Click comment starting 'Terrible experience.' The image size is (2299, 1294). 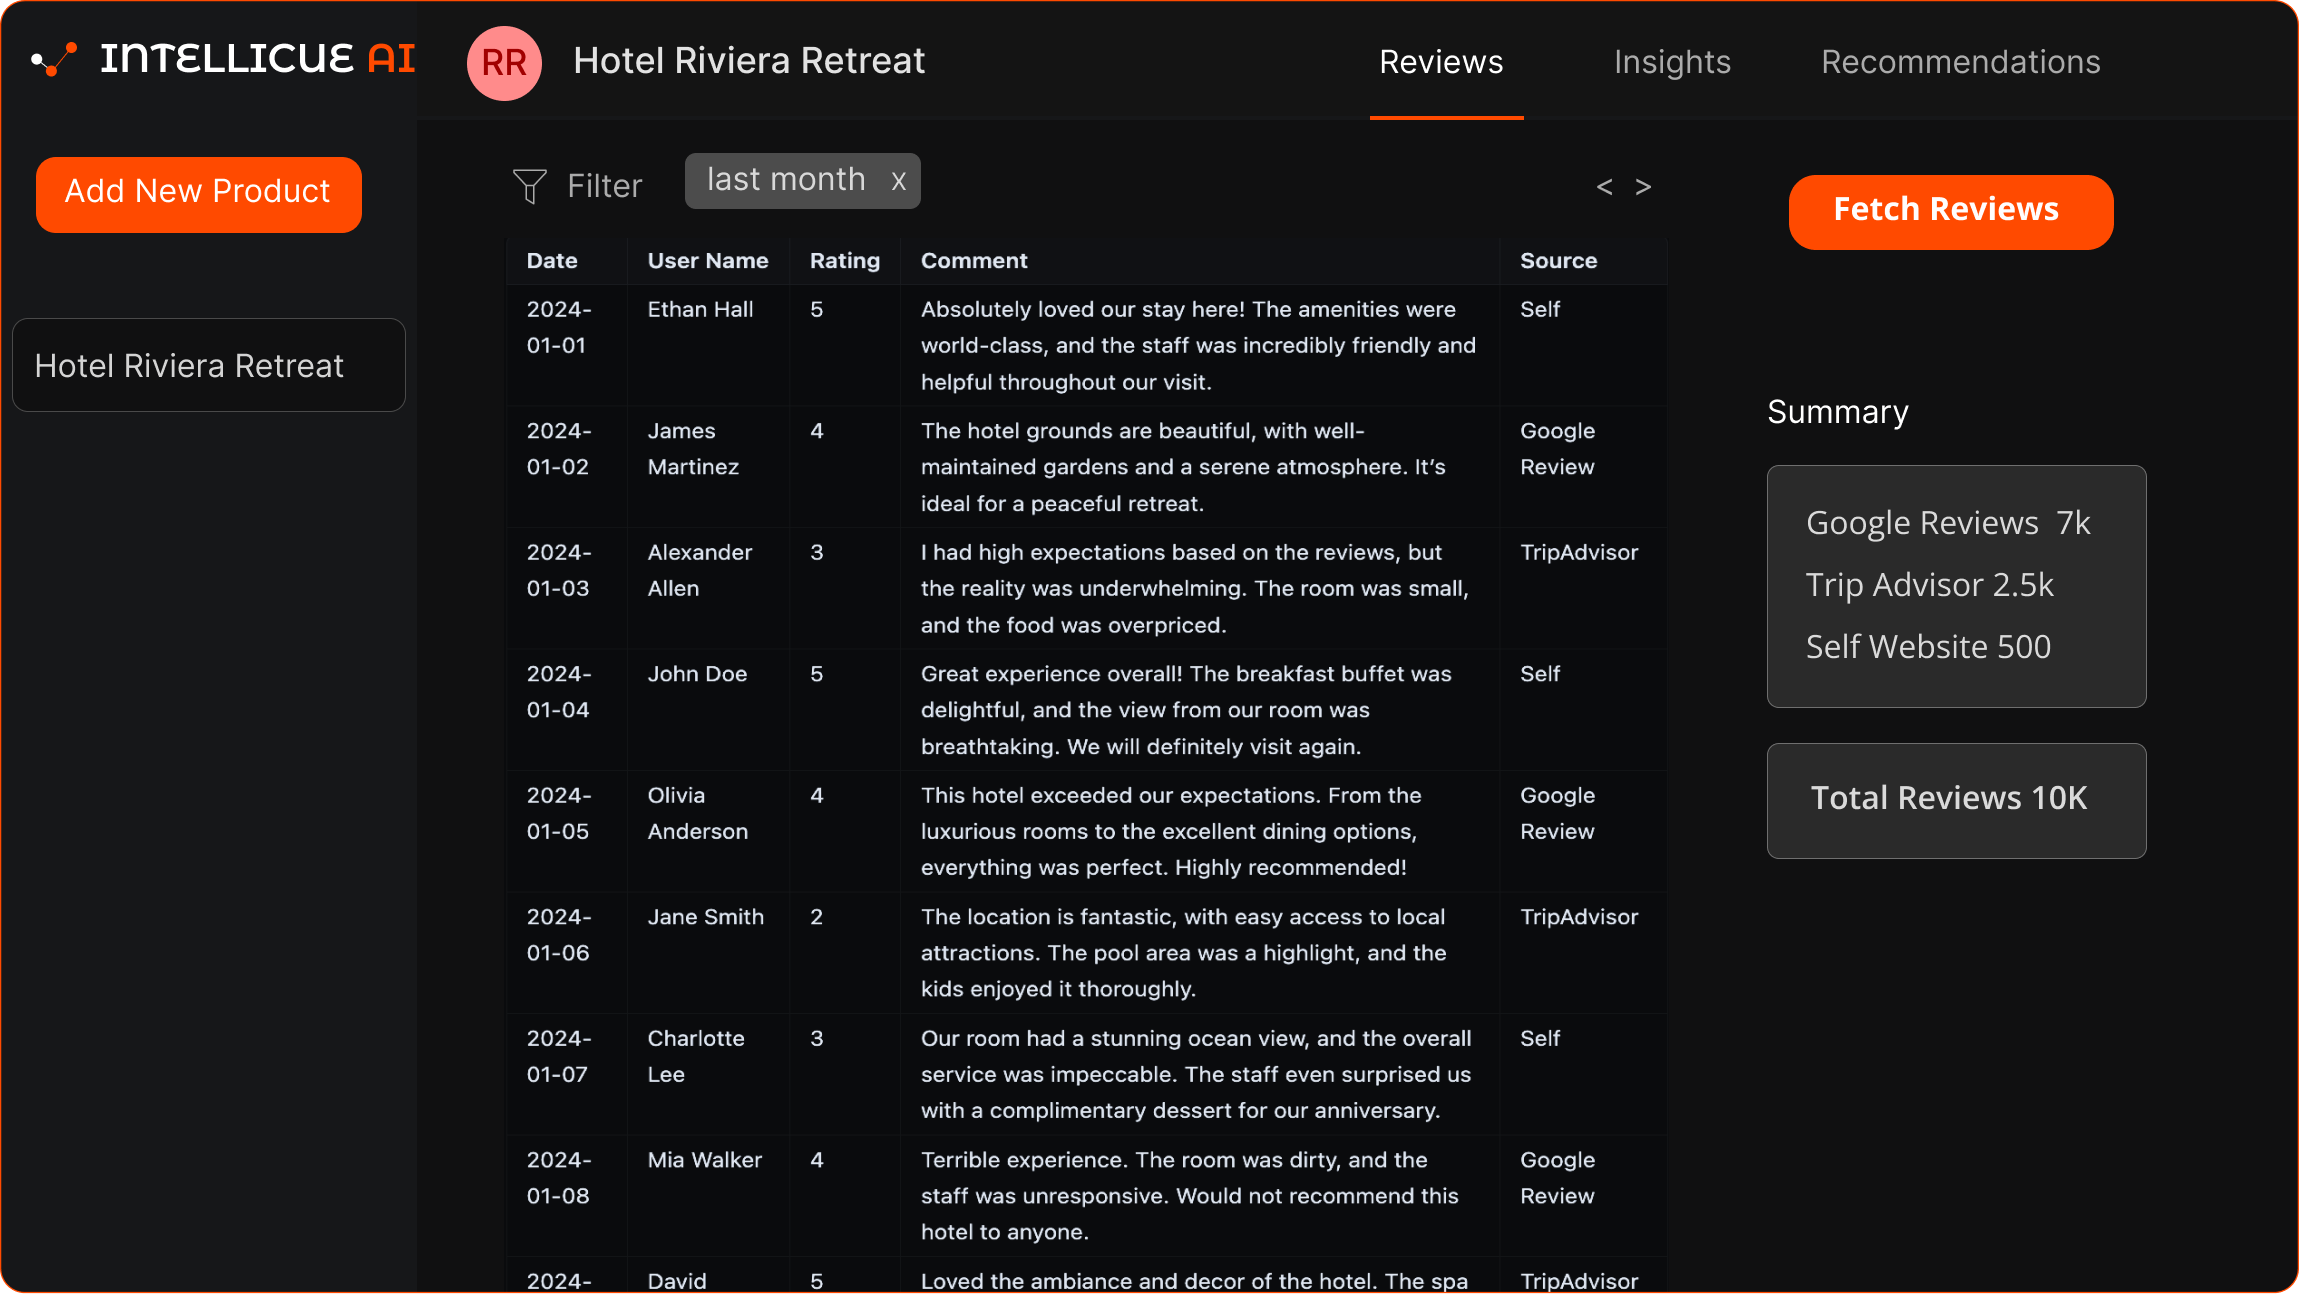point(1190,1196)
